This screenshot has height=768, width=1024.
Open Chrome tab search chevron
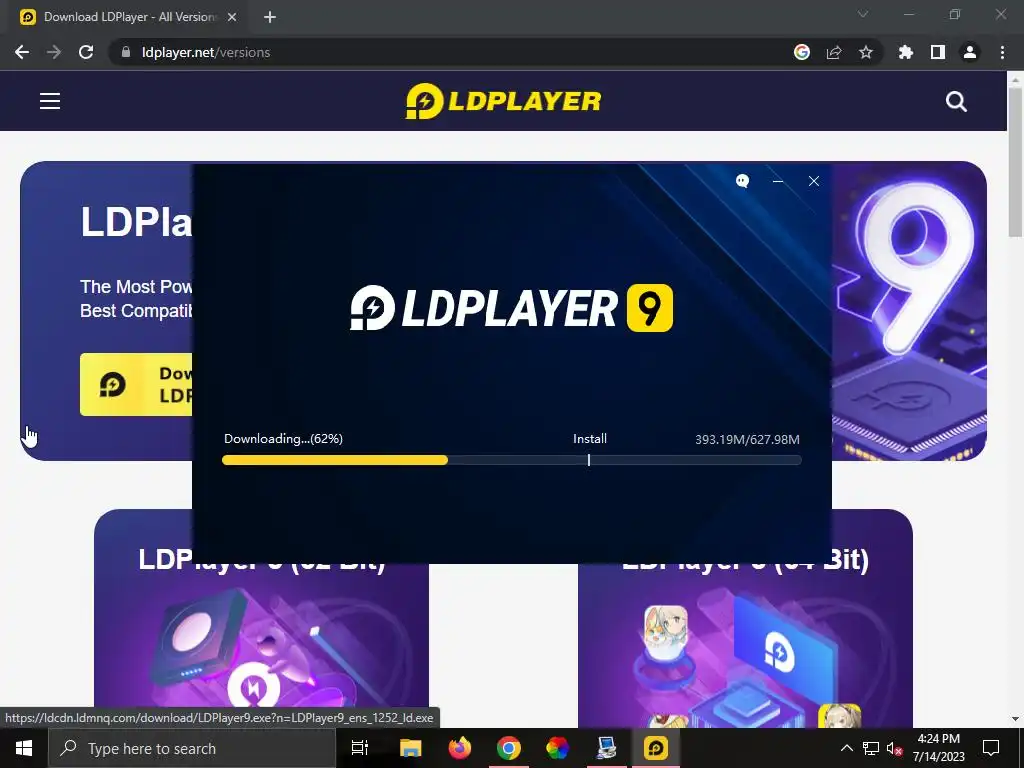click(863, 14)
